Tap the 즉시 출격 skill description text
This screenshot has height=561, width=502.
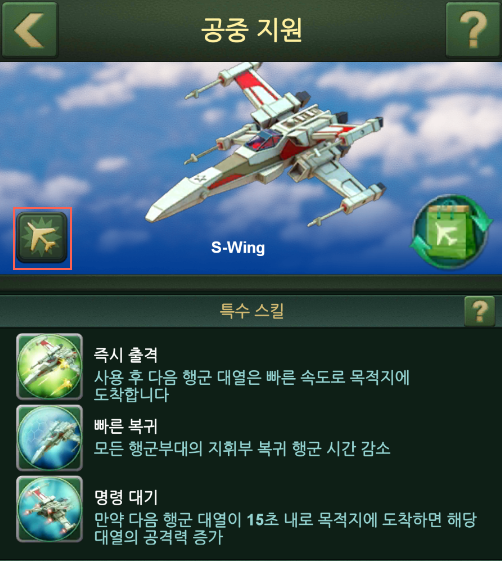[252, 386]
